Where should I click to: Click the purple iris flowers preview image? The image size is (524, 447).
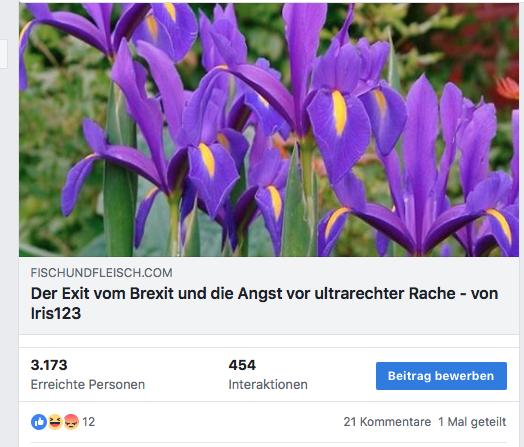pos(269,130)
